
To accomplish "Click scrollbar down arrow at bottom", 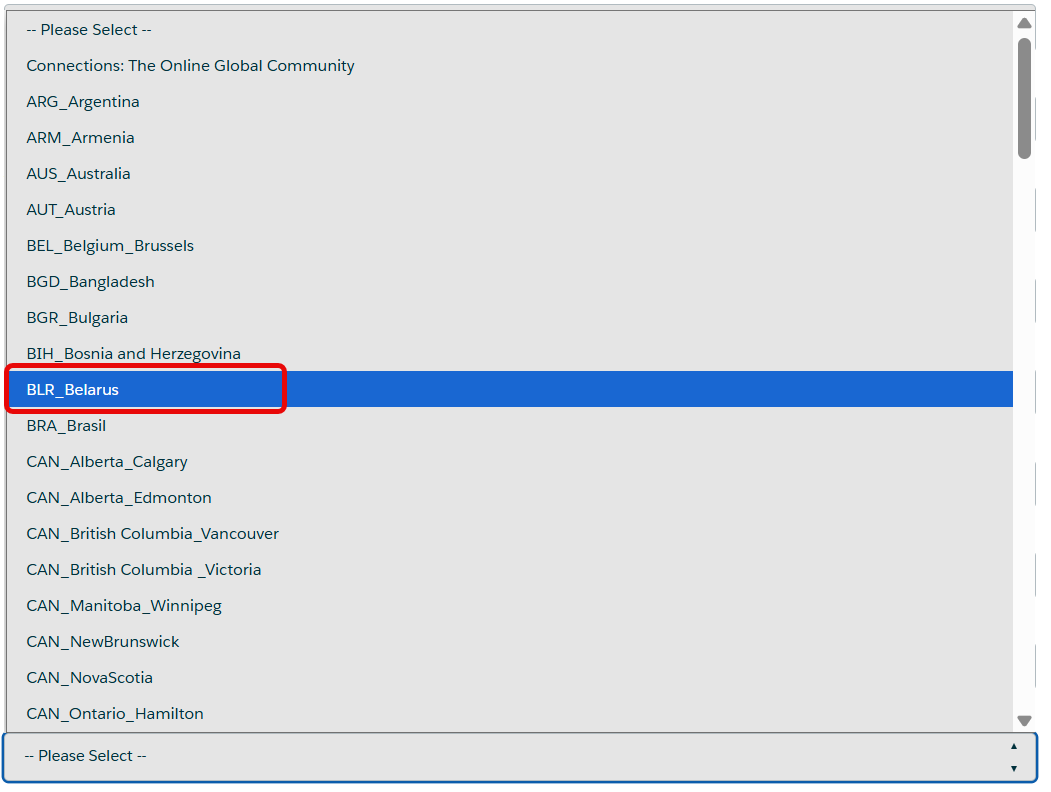I will [x=1024, y=720].
